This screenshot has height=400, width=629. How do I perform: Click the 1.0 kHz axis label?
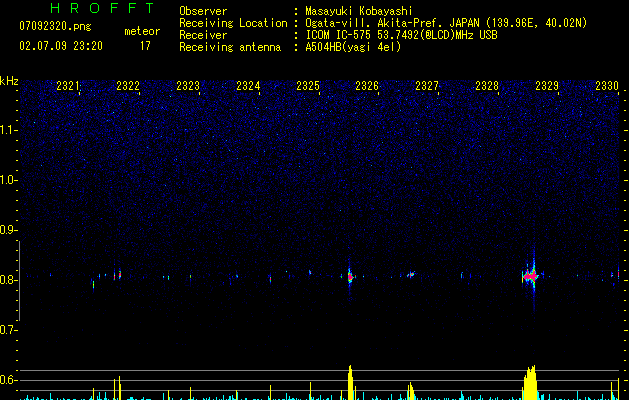(x=8, y=180)
